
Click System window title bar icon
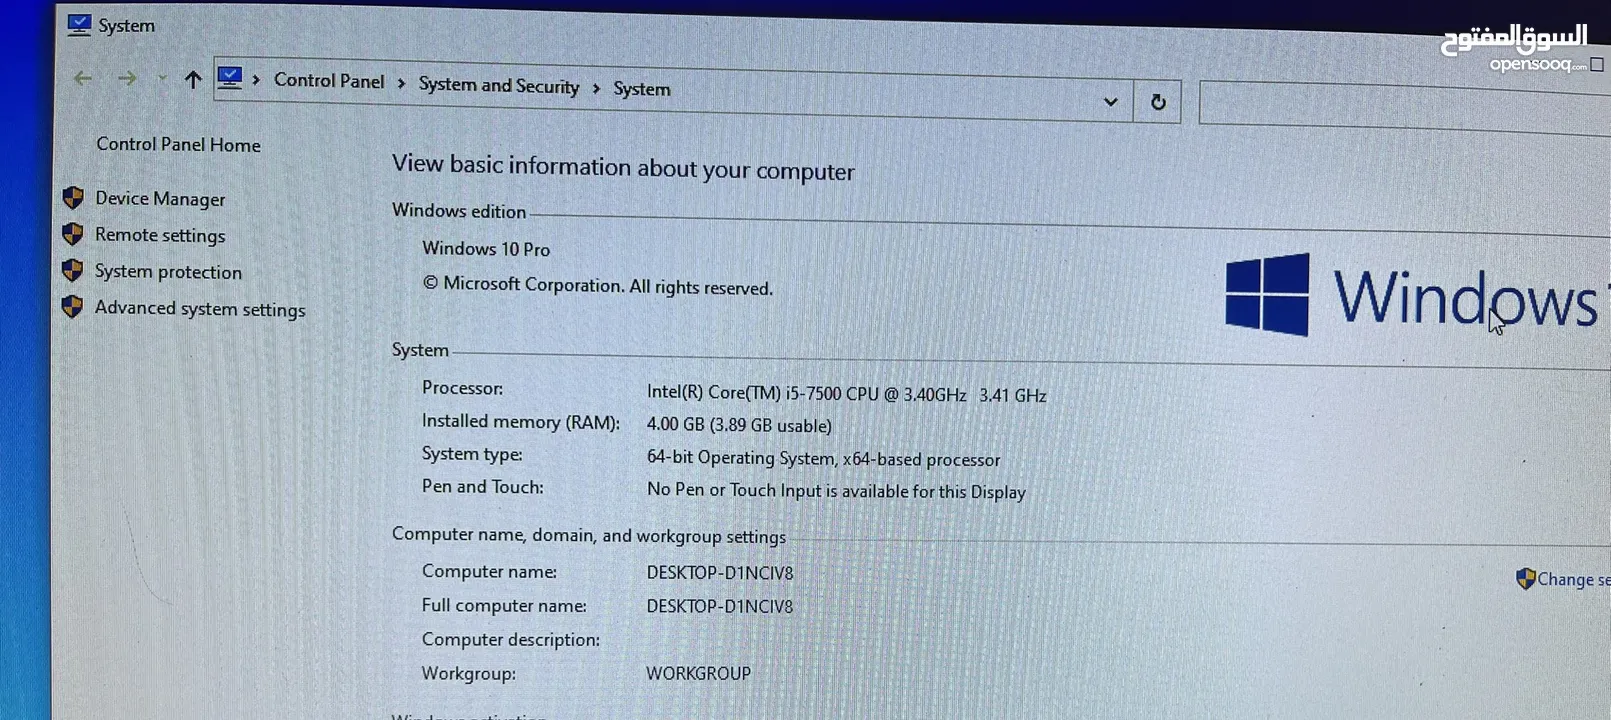pos(79,24)
